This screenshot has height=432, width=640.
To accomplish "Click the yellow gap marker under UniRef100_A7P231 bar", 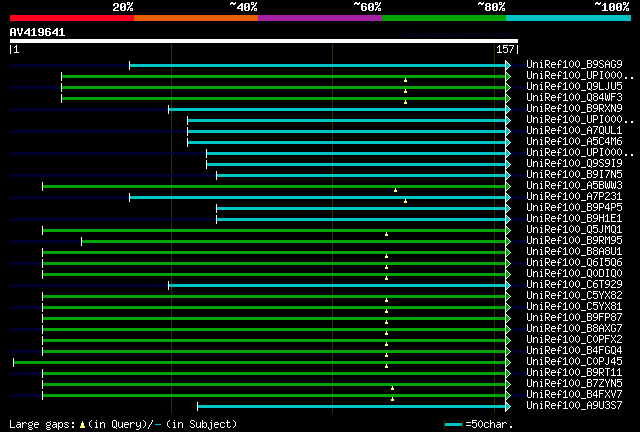I will click(x=405, y=201).
